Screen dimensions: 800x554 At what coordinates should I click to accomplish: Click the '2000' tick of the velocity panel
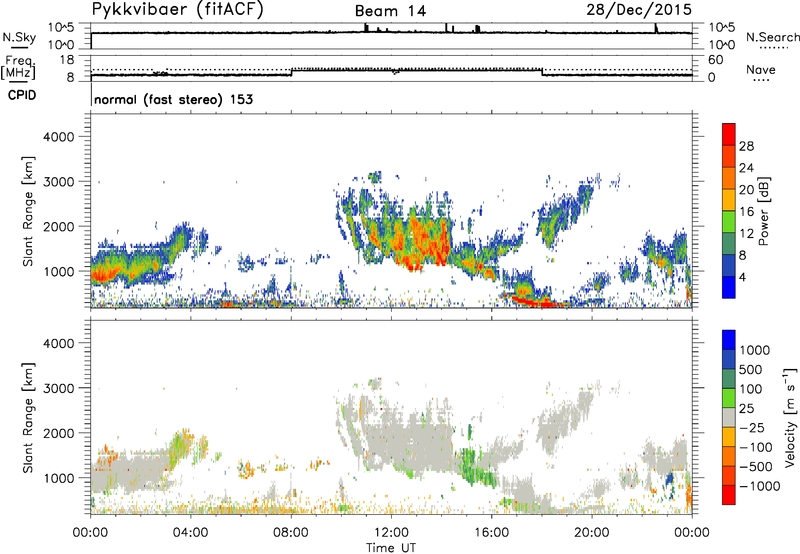tap(58, 433)
